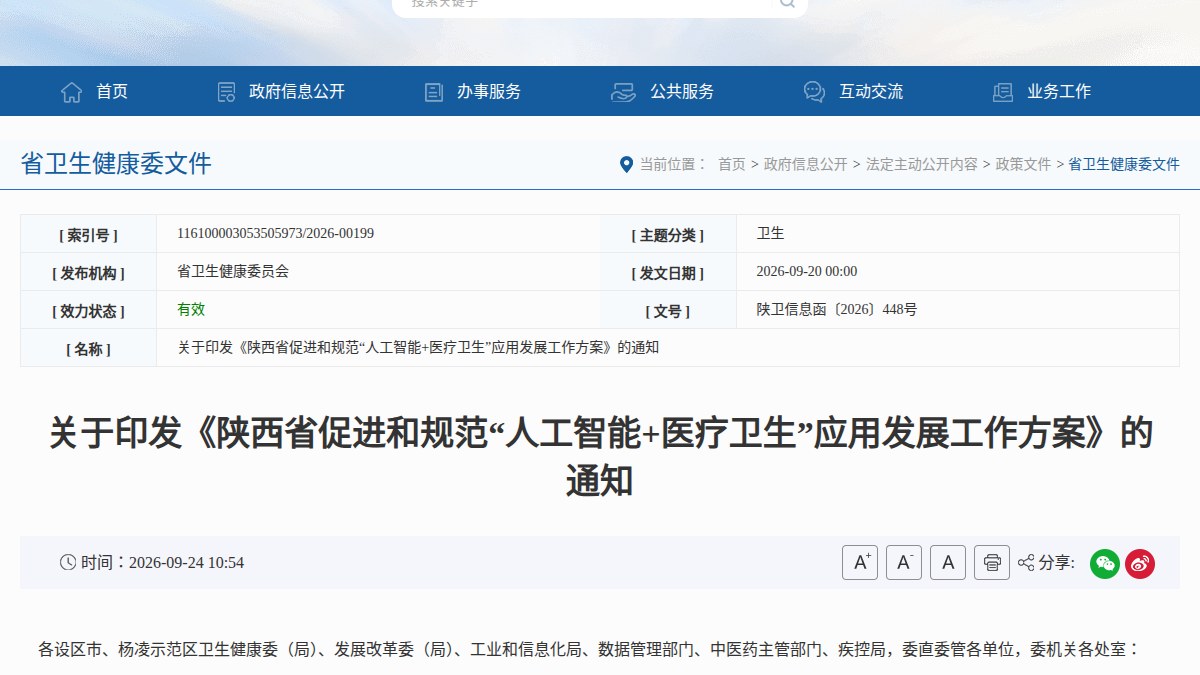Click the 互动交流 chat bubble icon
Image resolution: width=1200 pixels, height=675 pixels.
[x=814, y=92]
